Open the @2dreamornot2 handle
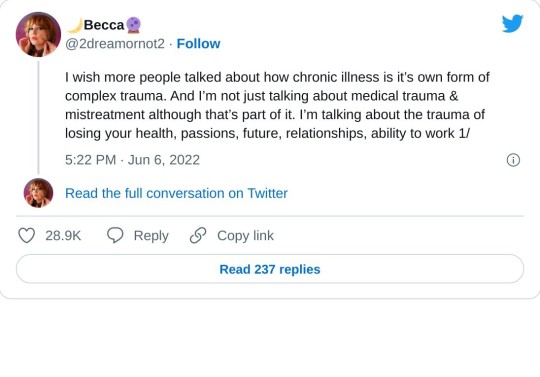Screen dimensions: 540x377 [x=115, y=44]
